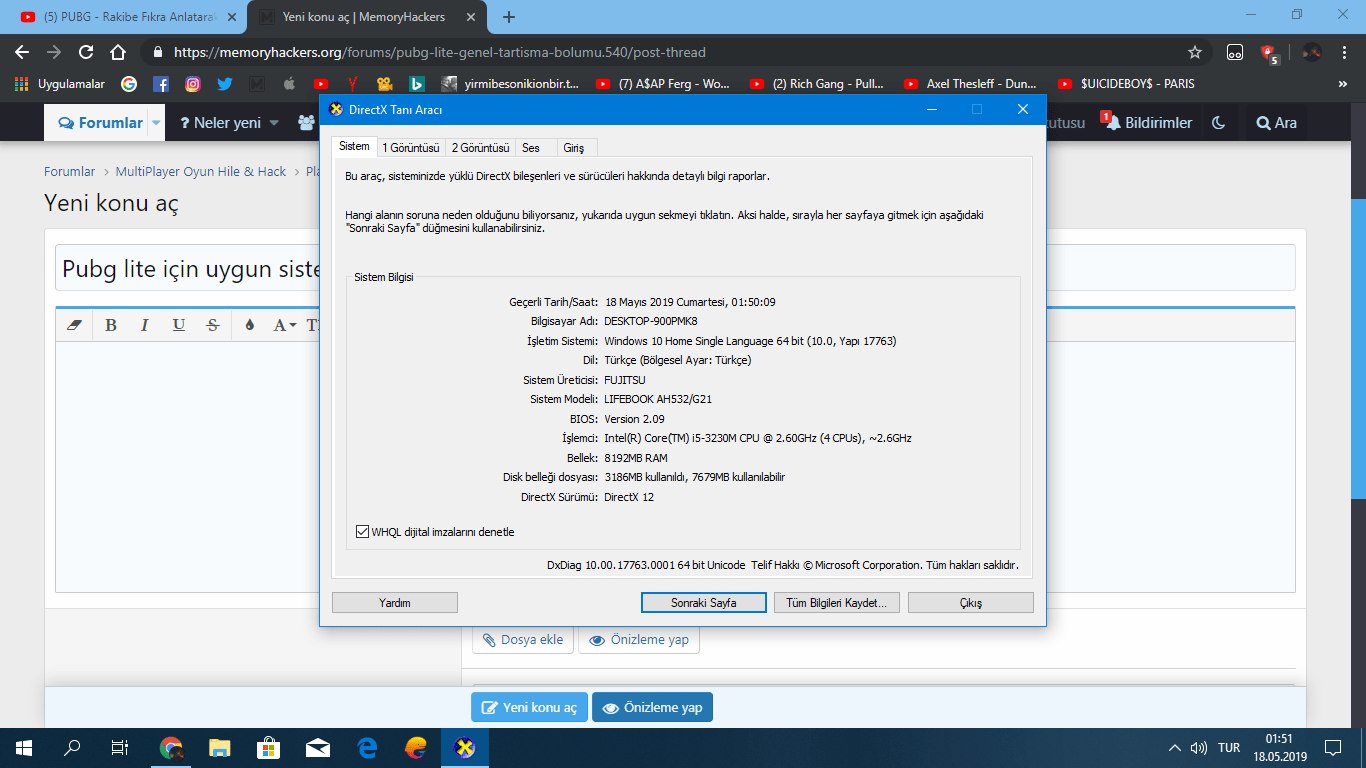Open the Windows Start menu

pos(24,748)
